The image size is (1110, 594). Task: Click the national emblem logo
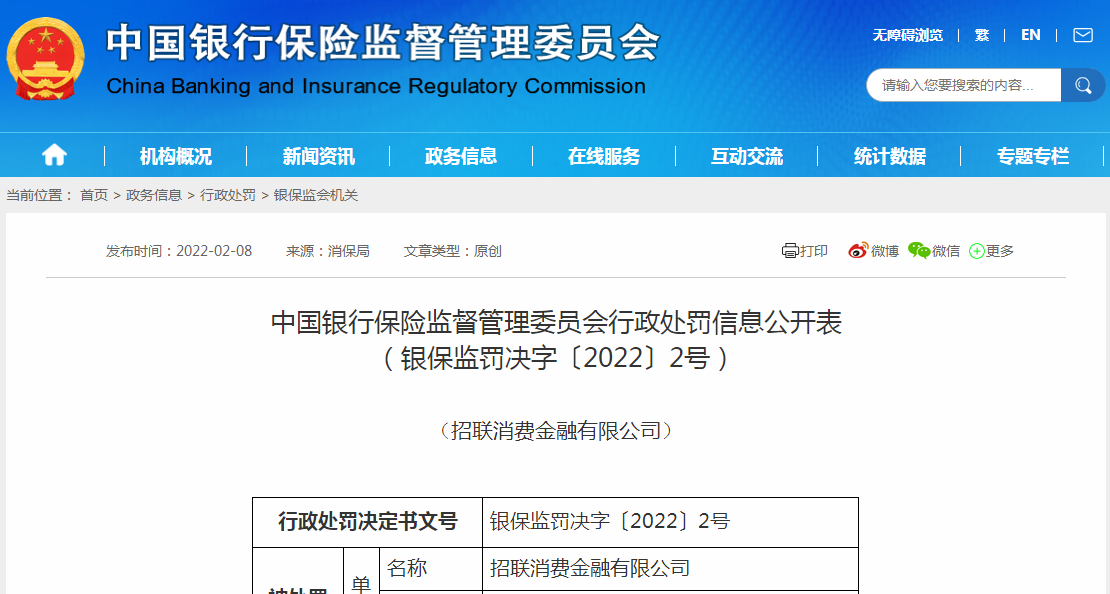coord(45,59)
